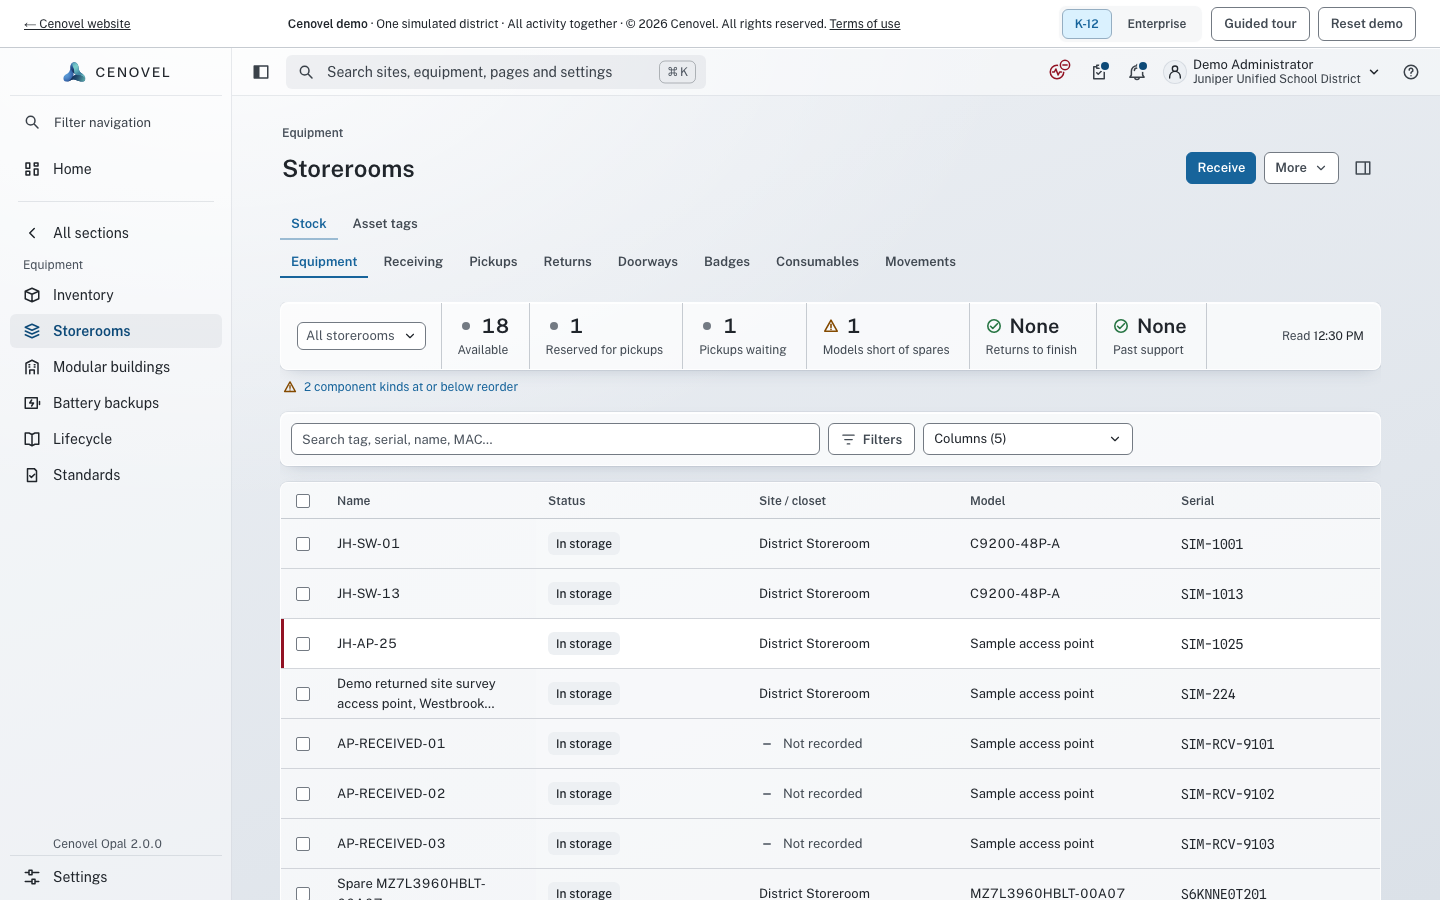
Task: Switch to the Asset tags tab
Action: 385,224
